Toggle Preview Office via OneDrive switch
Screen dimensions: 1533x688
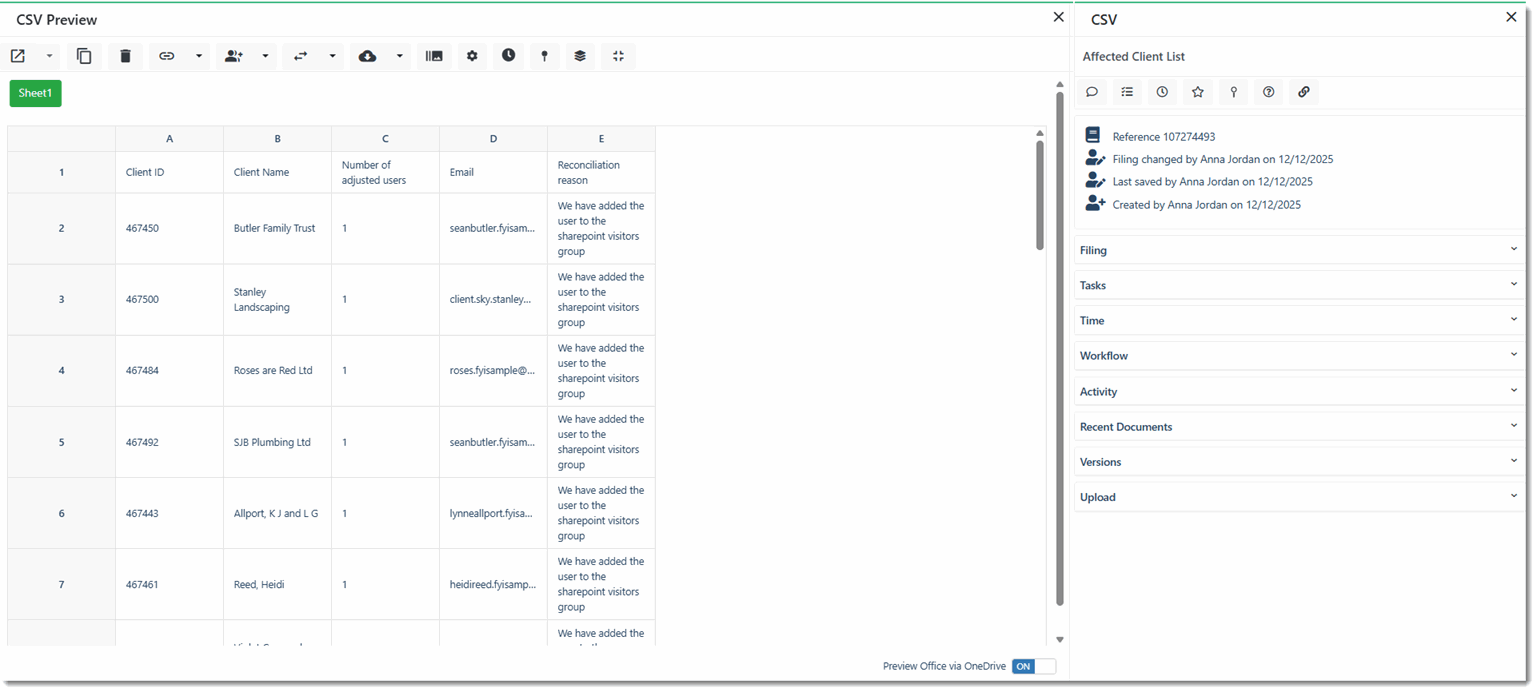pyautogui.click(x=1034, y=666)
